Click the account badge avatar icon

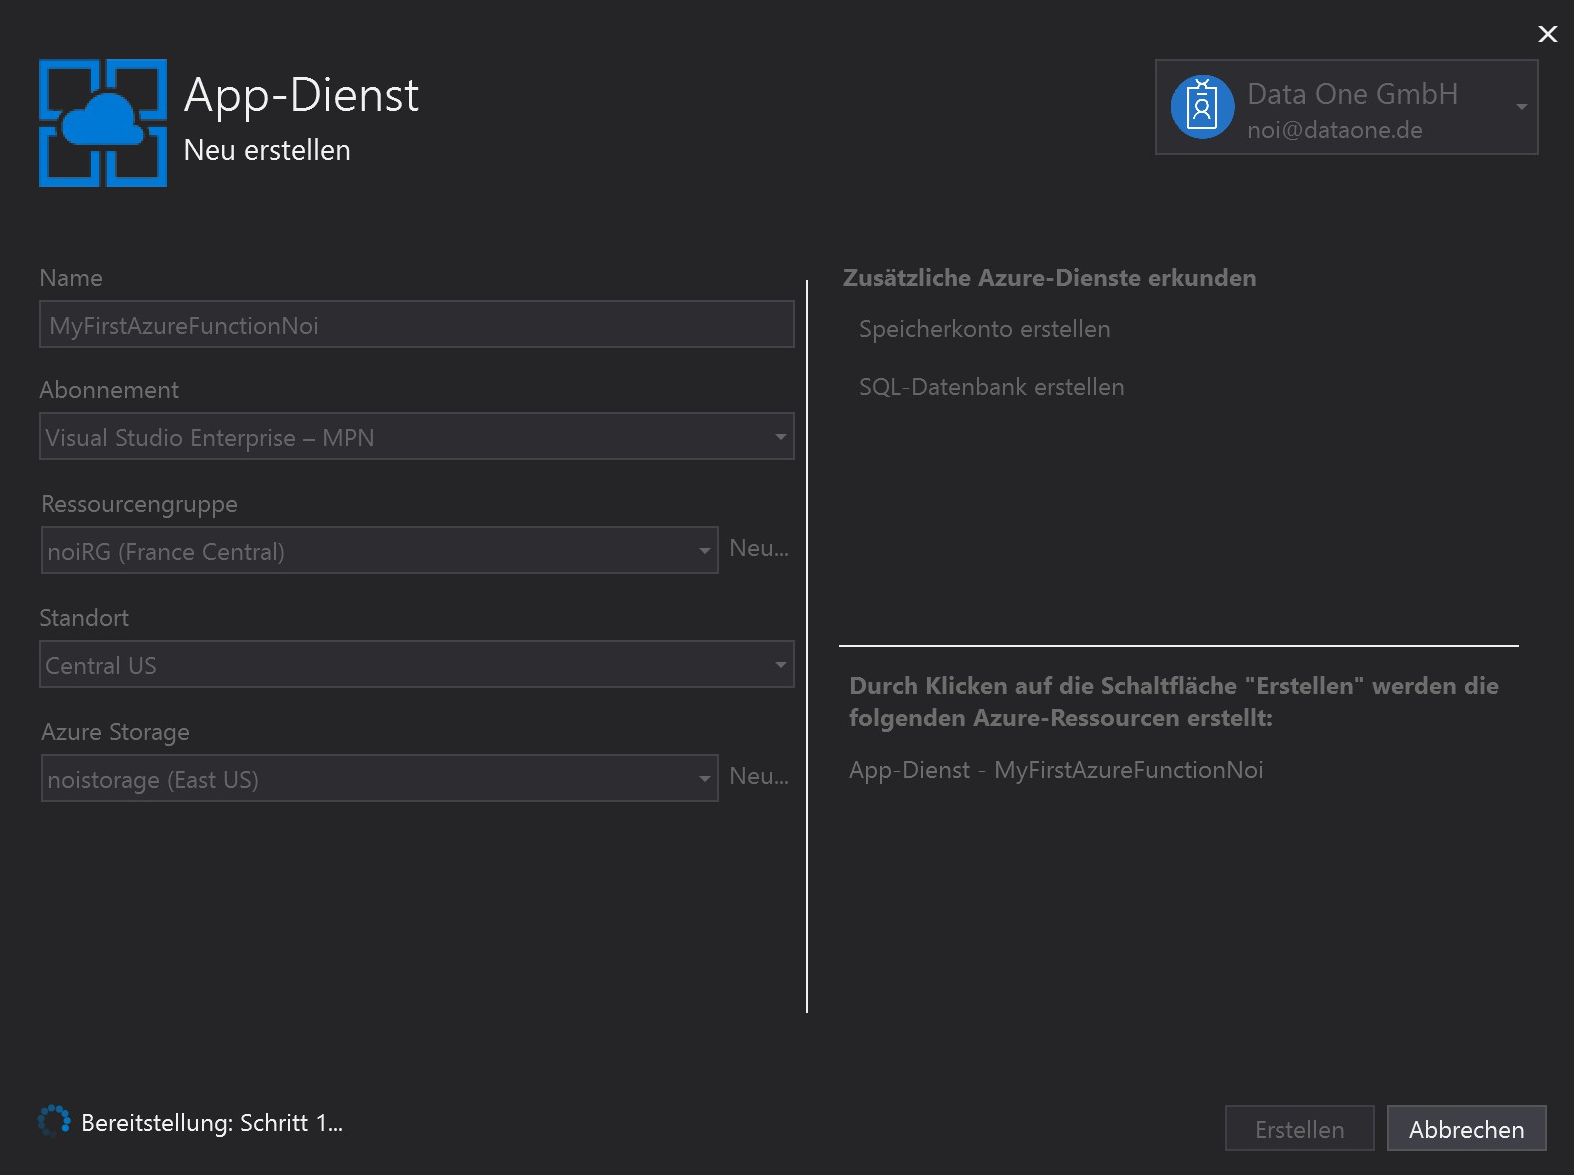coord(1202,107)
